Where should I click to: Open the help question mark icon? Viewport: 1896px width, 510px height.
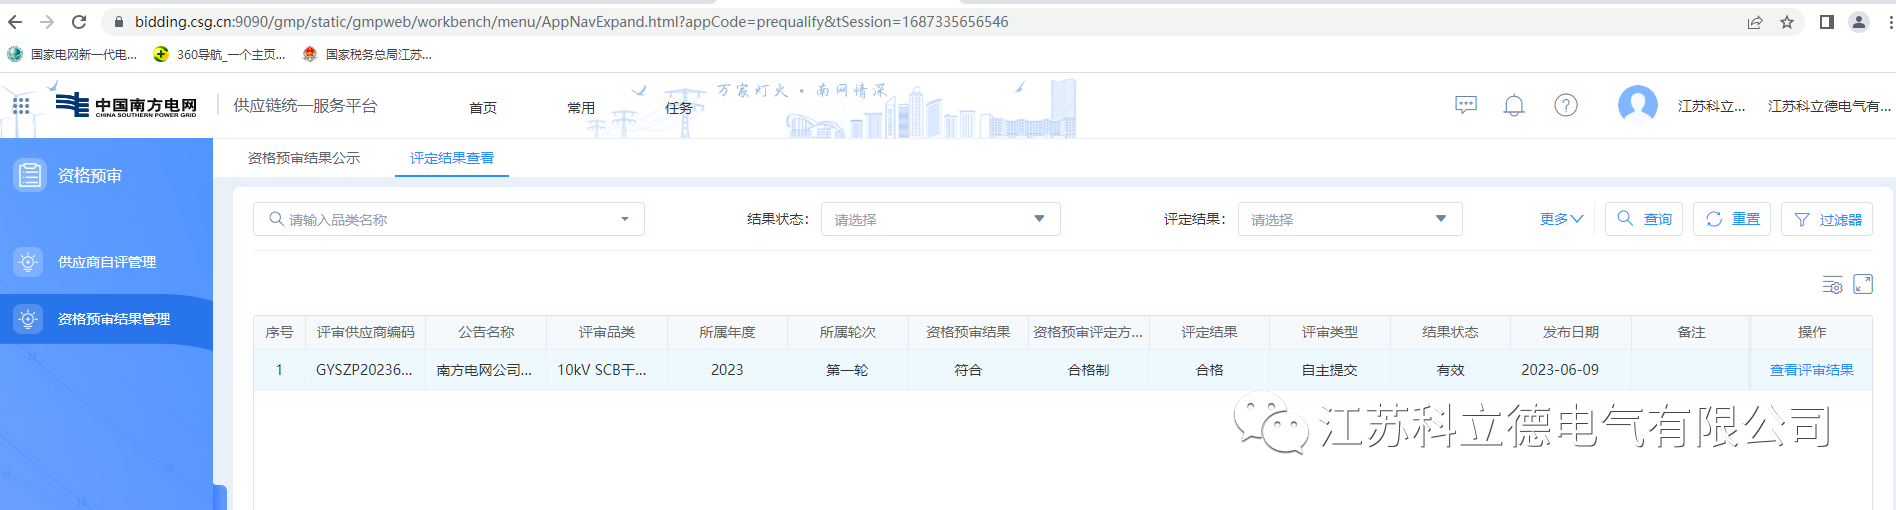(x=1566, y=105)
